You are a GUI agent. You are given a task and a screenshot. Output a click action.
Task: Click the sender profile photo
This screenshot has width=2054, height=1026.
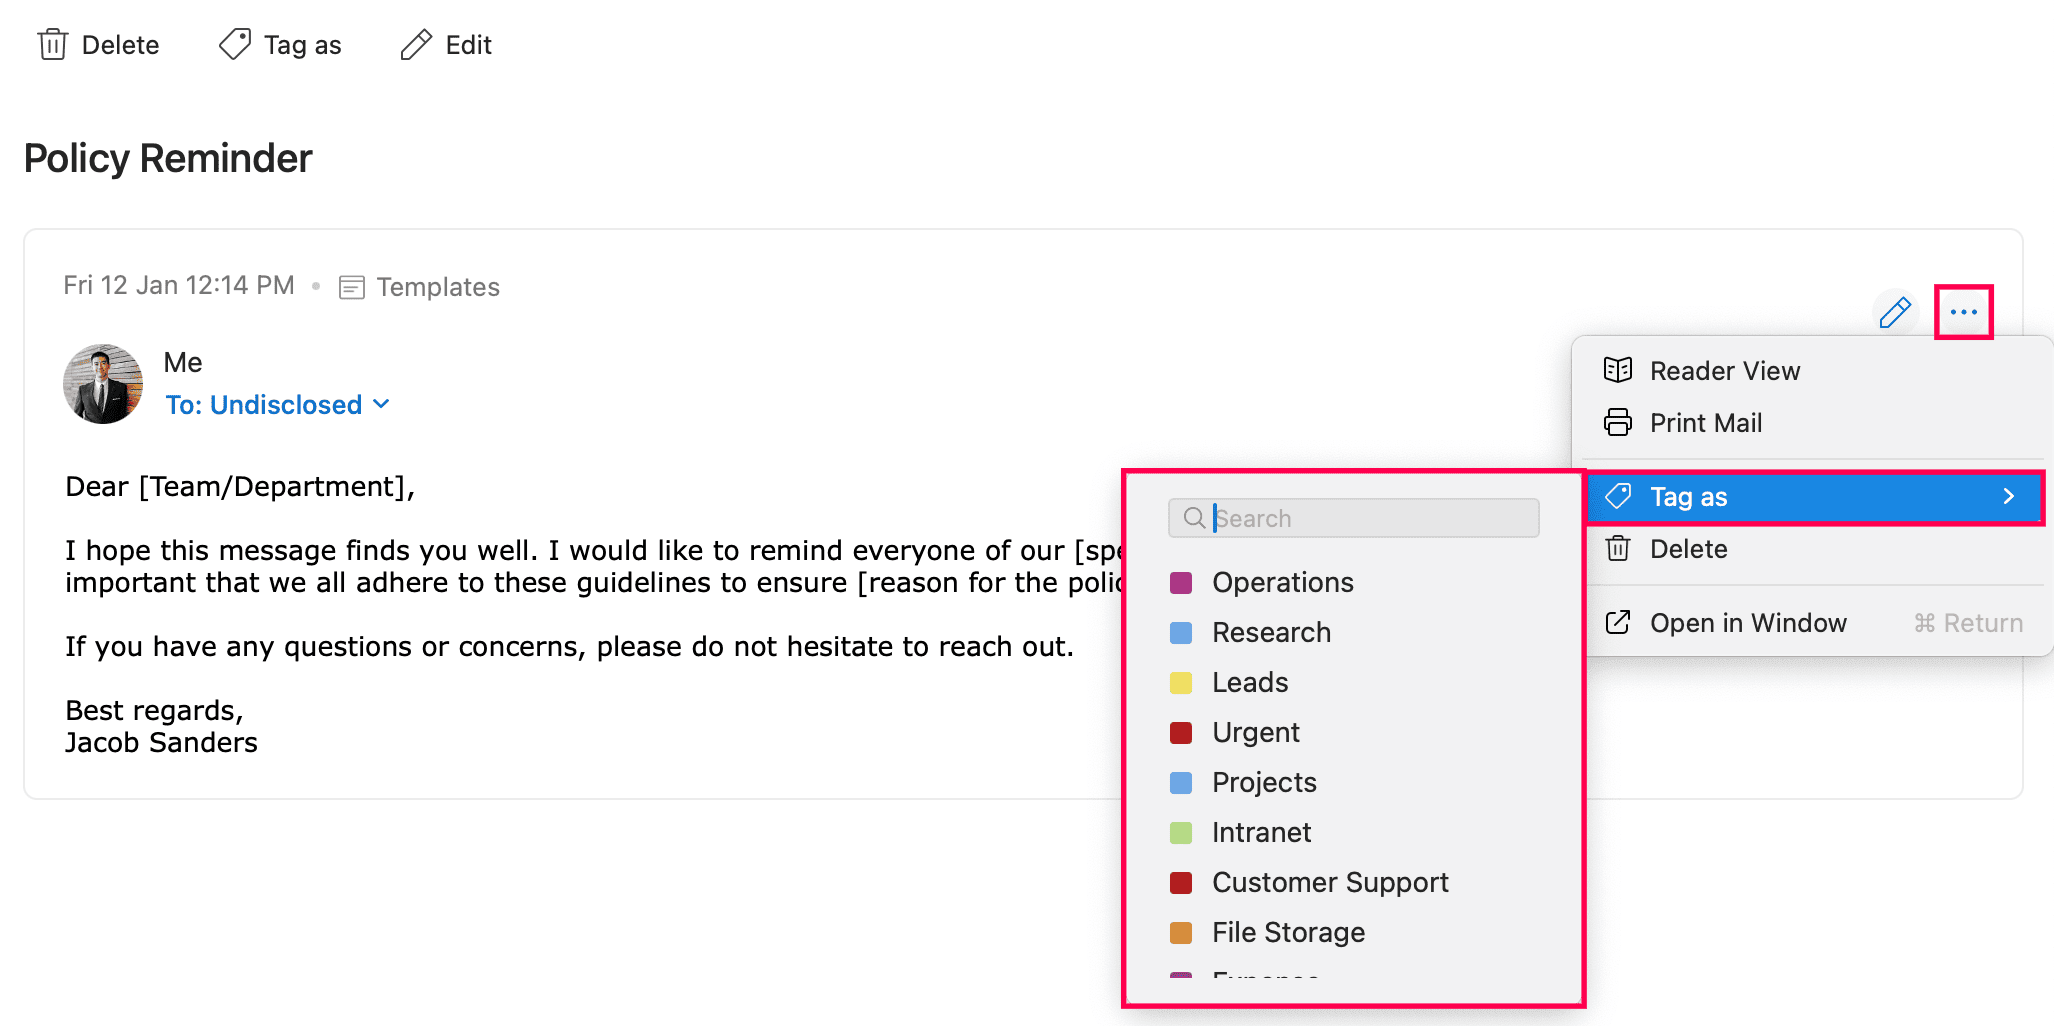tap(103, 384)
